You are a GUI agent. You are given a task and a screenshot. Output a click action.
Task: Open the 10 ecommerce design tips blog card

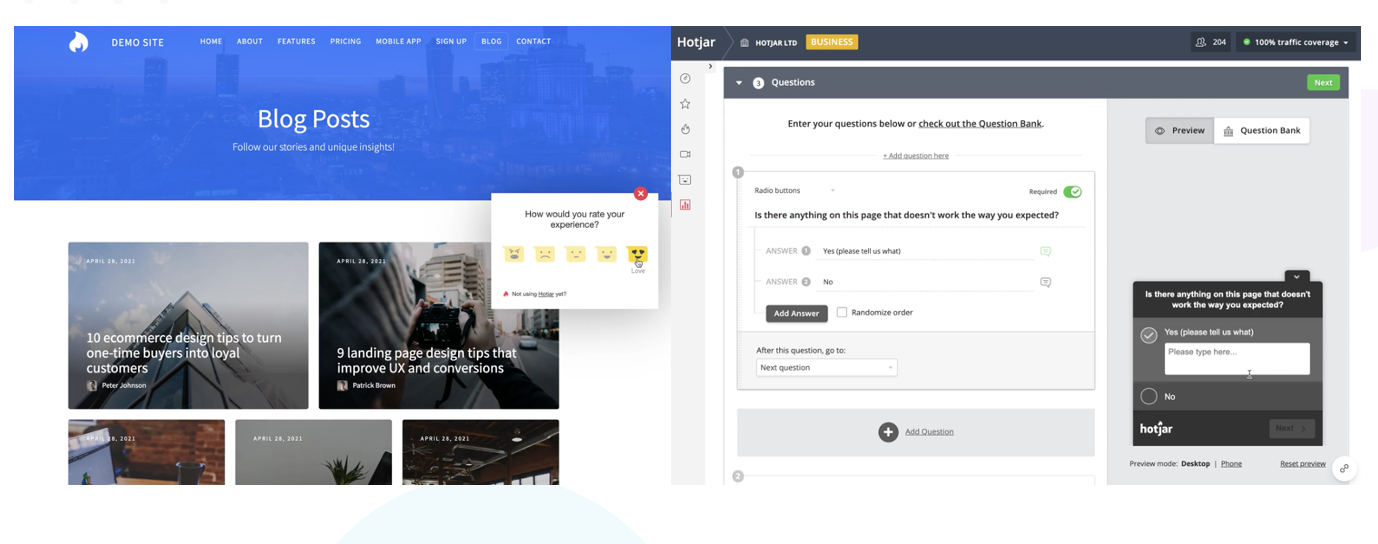(x=188, y=325)
